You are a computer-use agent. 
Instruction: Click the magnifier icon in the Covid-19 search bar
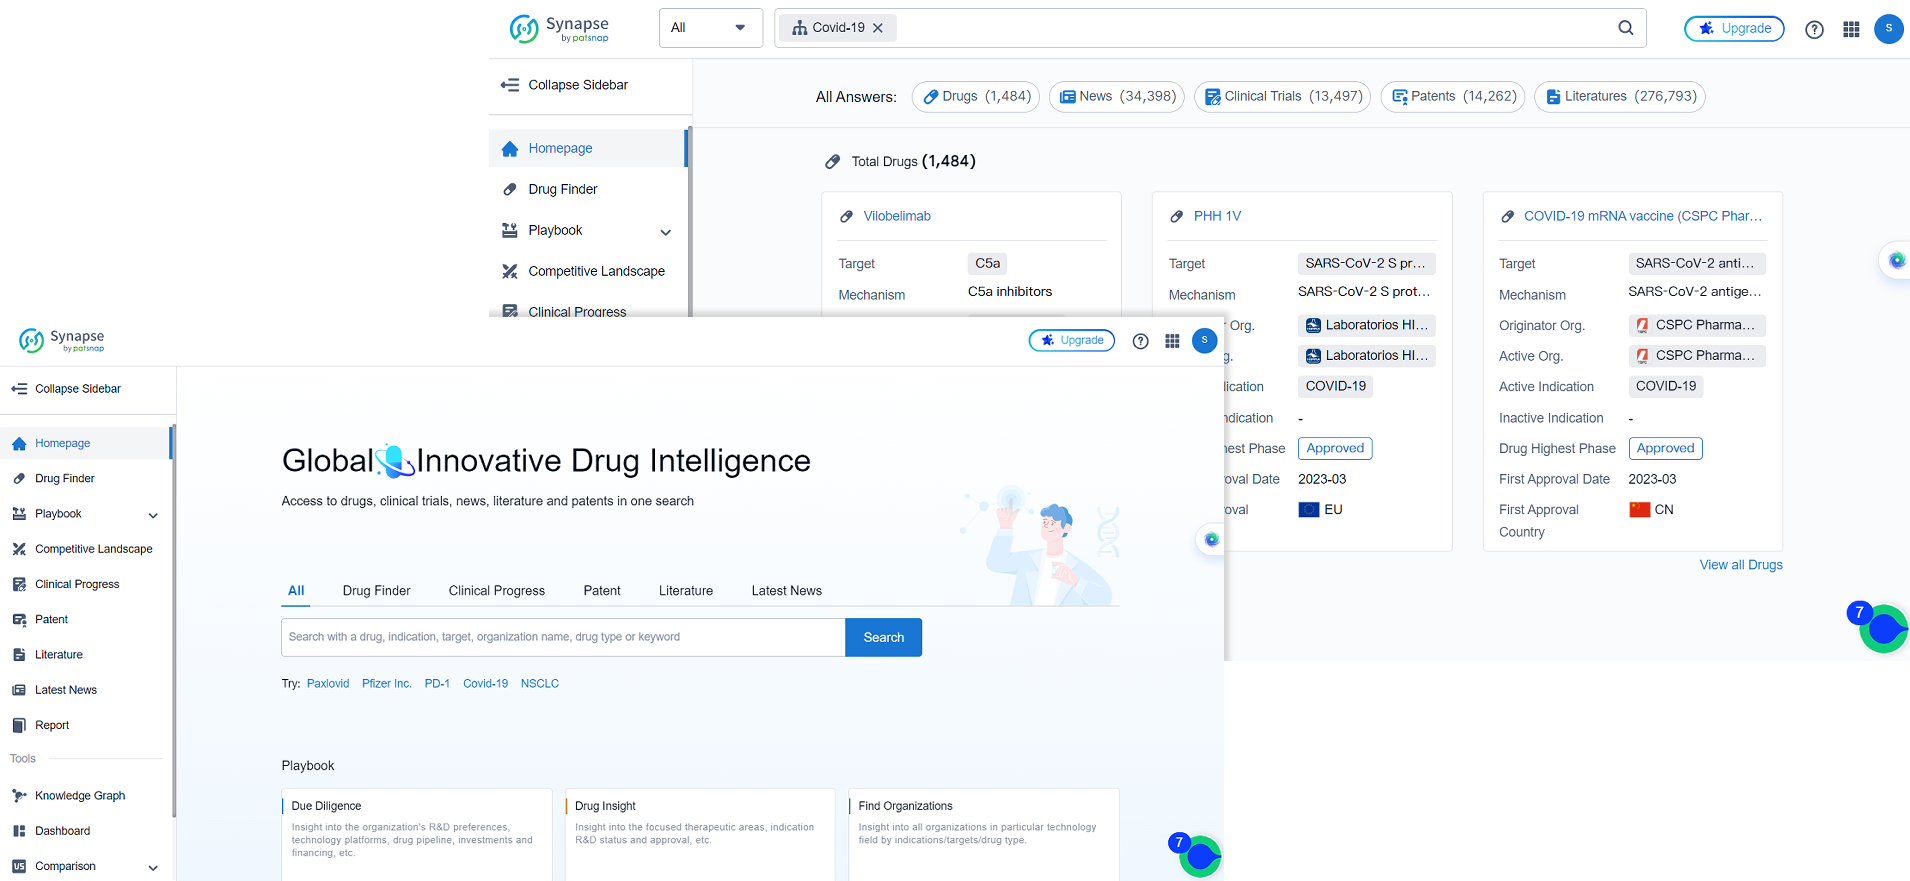pos(1626,28)
